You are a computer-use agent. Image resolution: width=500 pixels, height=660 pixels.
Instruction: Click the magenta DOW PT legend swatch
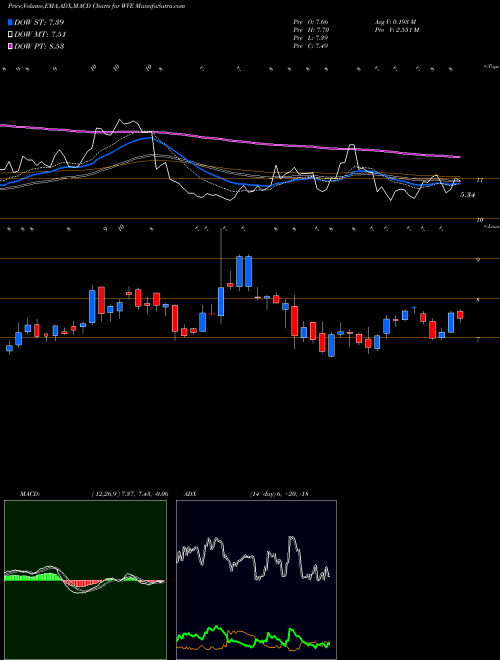10,46
